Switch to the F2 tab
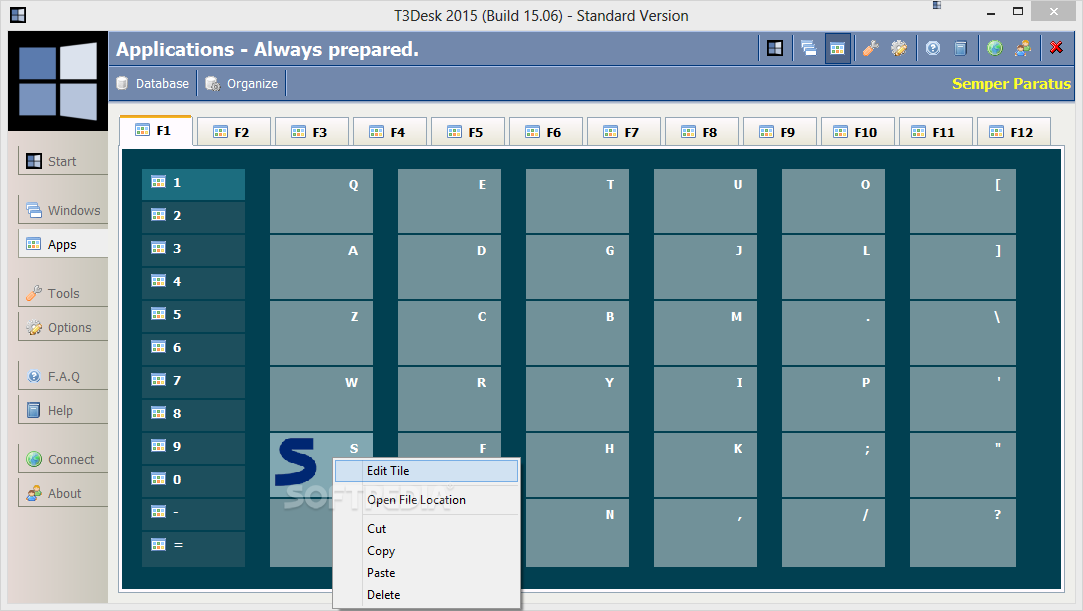Image resolution: width=1083 pixels, height=611 pixels. 233,132
